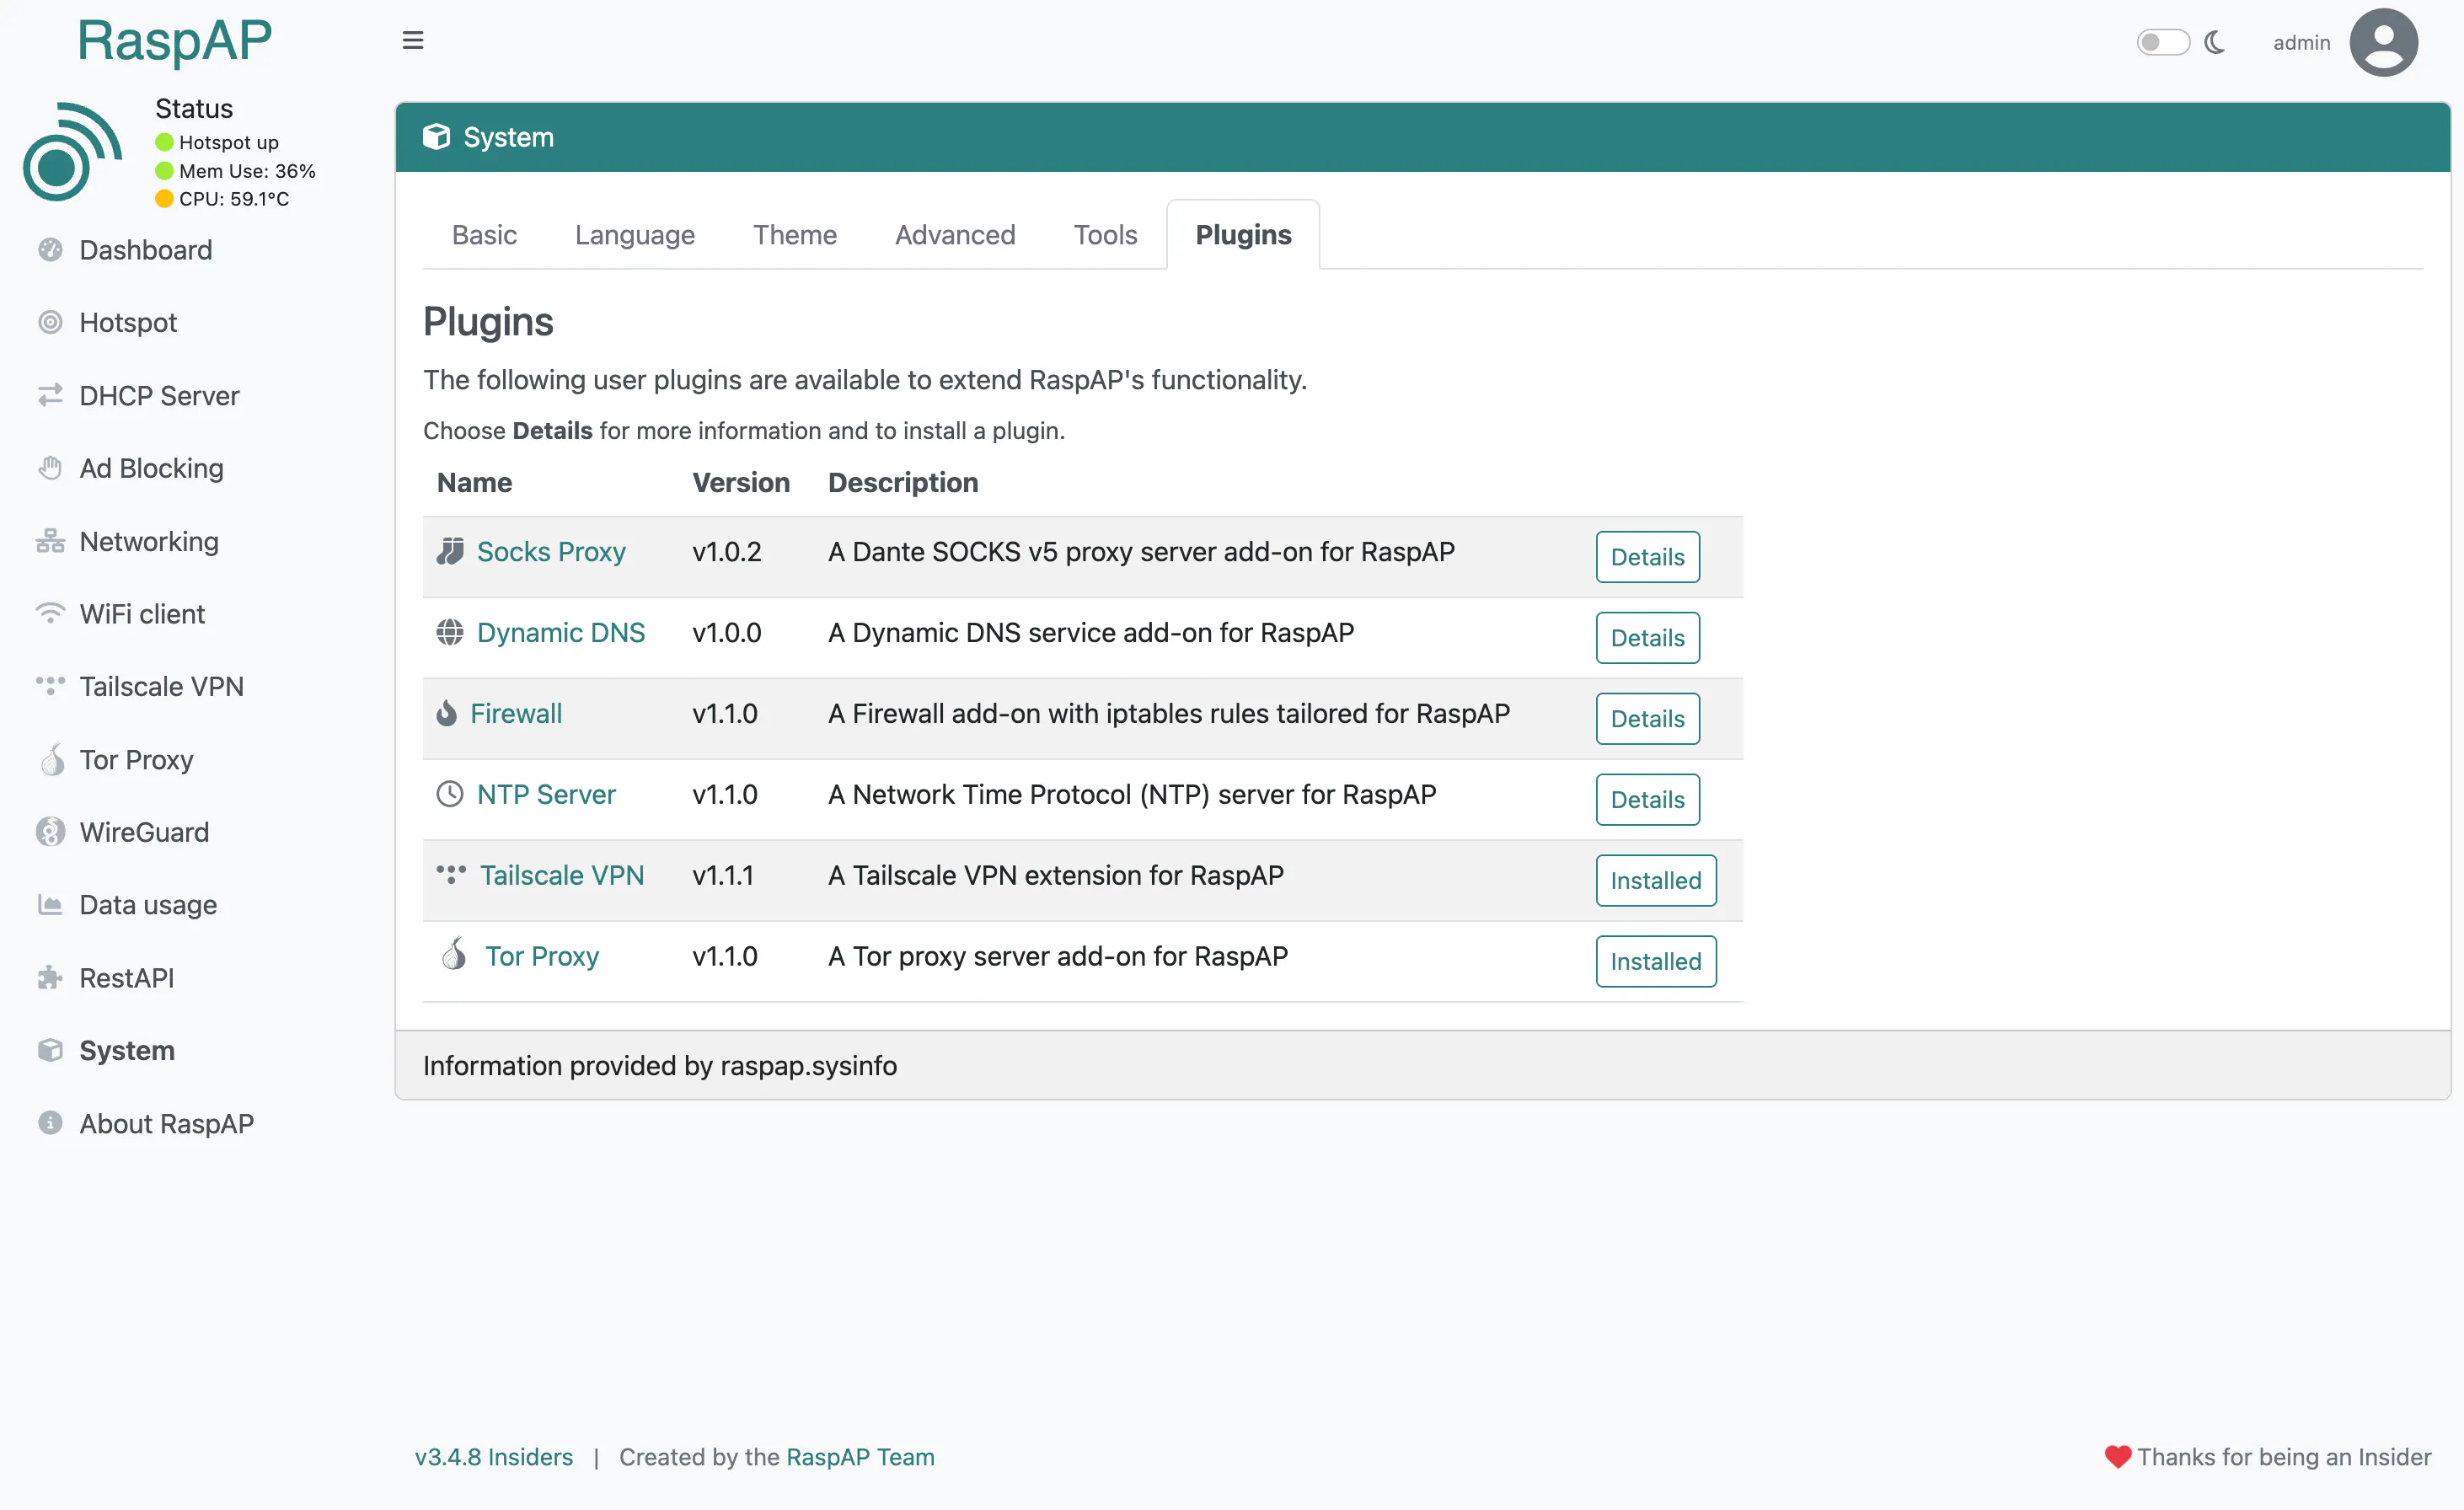Click Installed button for Tor Proxy
The width and height of the screenshot is (2464, 1510).
pyautogui.click(x=1656, y=961)
